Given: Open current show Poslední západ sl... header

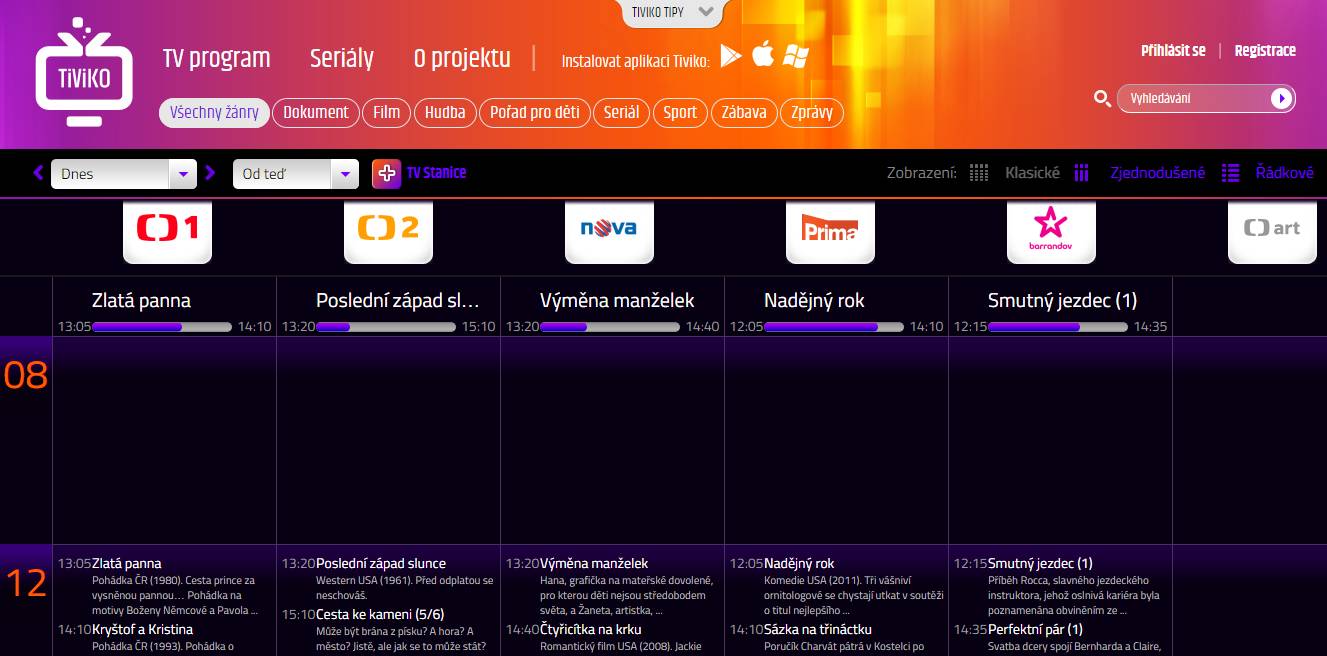Looking at the screenshot, I should point(398,300).
